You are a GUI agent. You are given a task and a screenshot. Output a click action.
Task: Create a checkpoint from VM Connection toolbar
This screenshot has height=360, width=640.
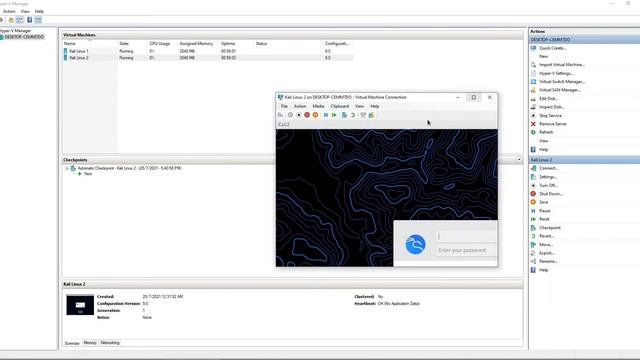pos(344,115)
